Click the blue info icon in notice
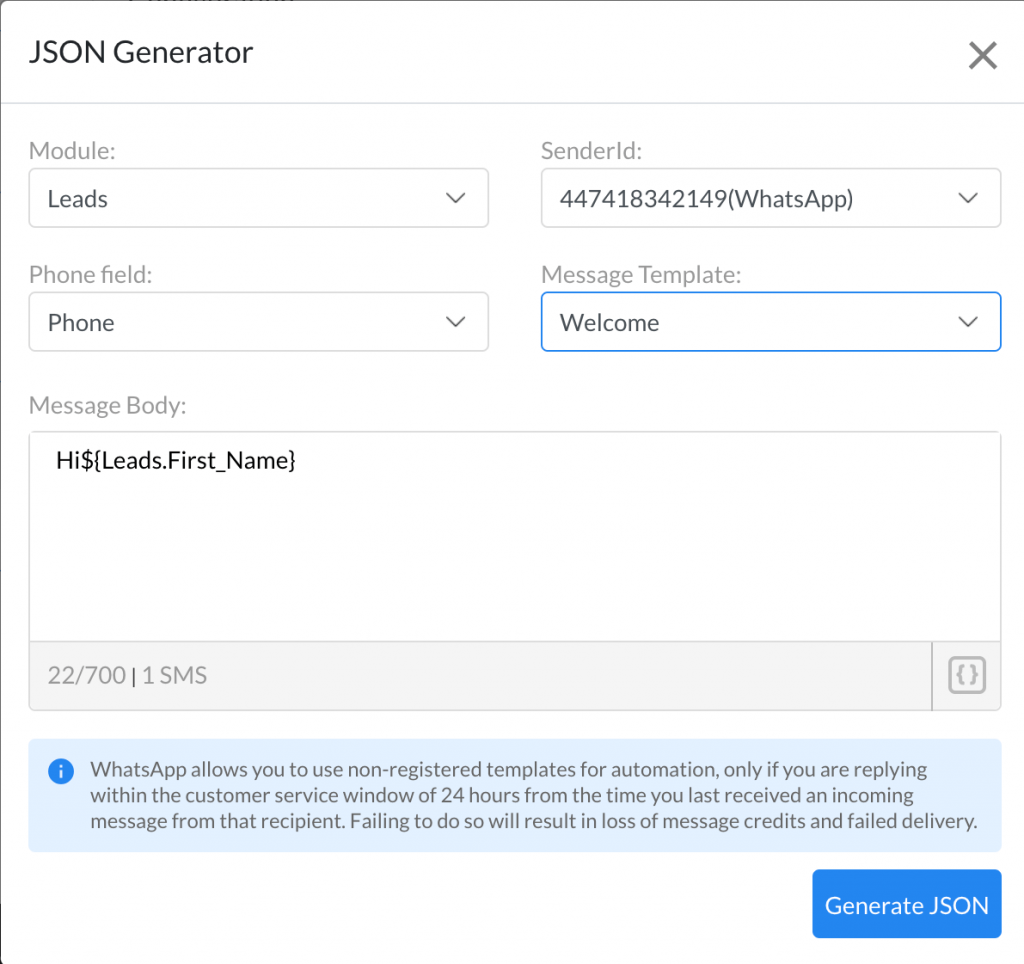1024x964 pixels. coord(60,771)
